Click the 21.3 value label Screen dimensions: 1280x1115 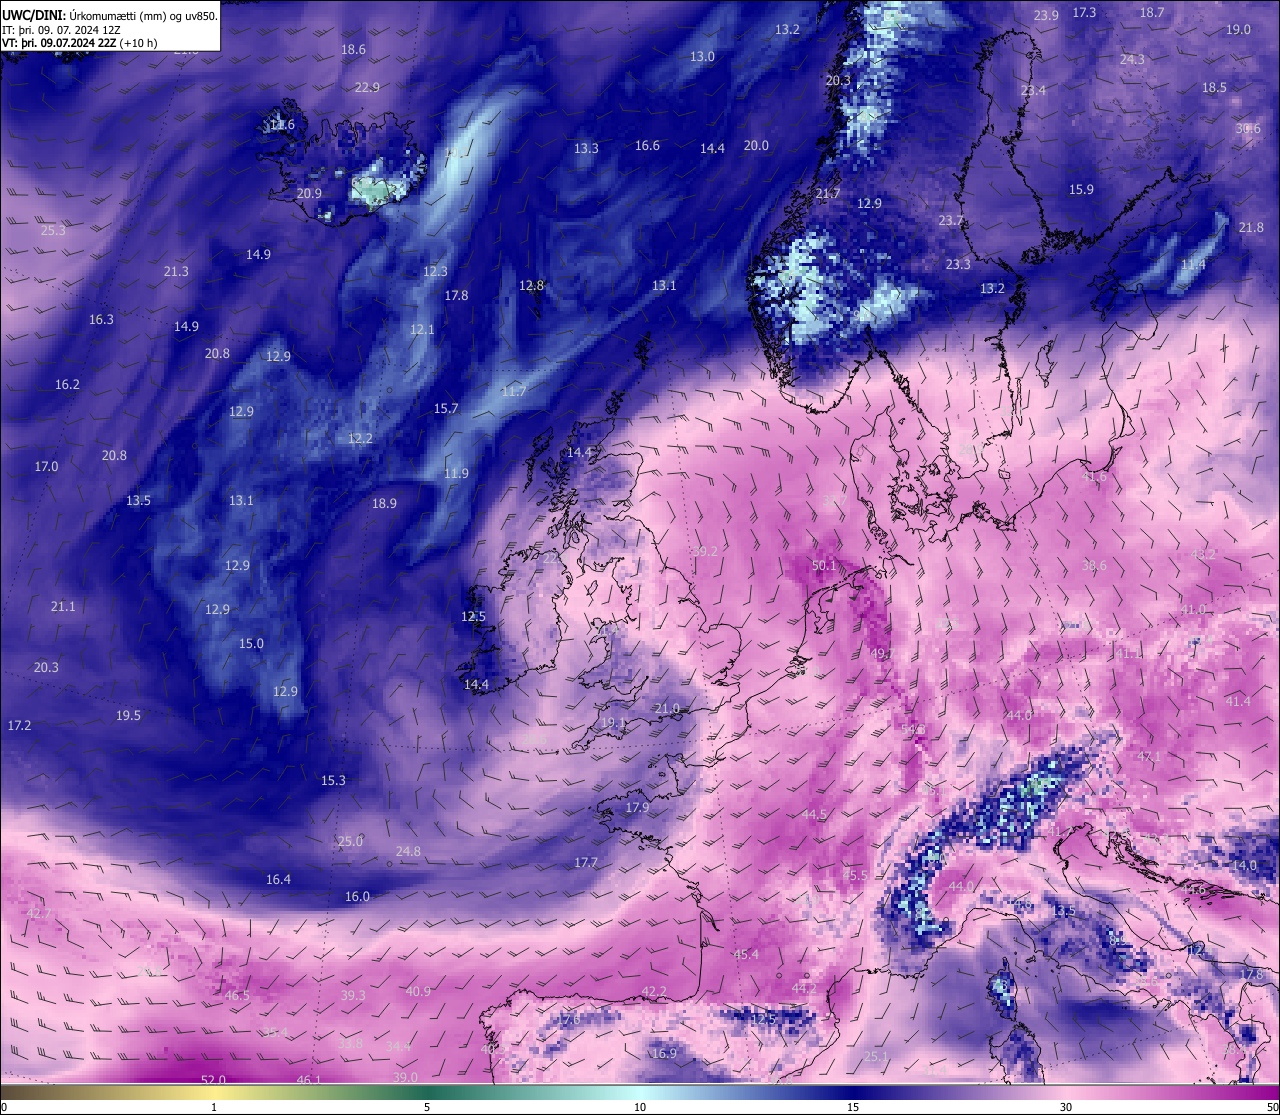pos(176,272)
